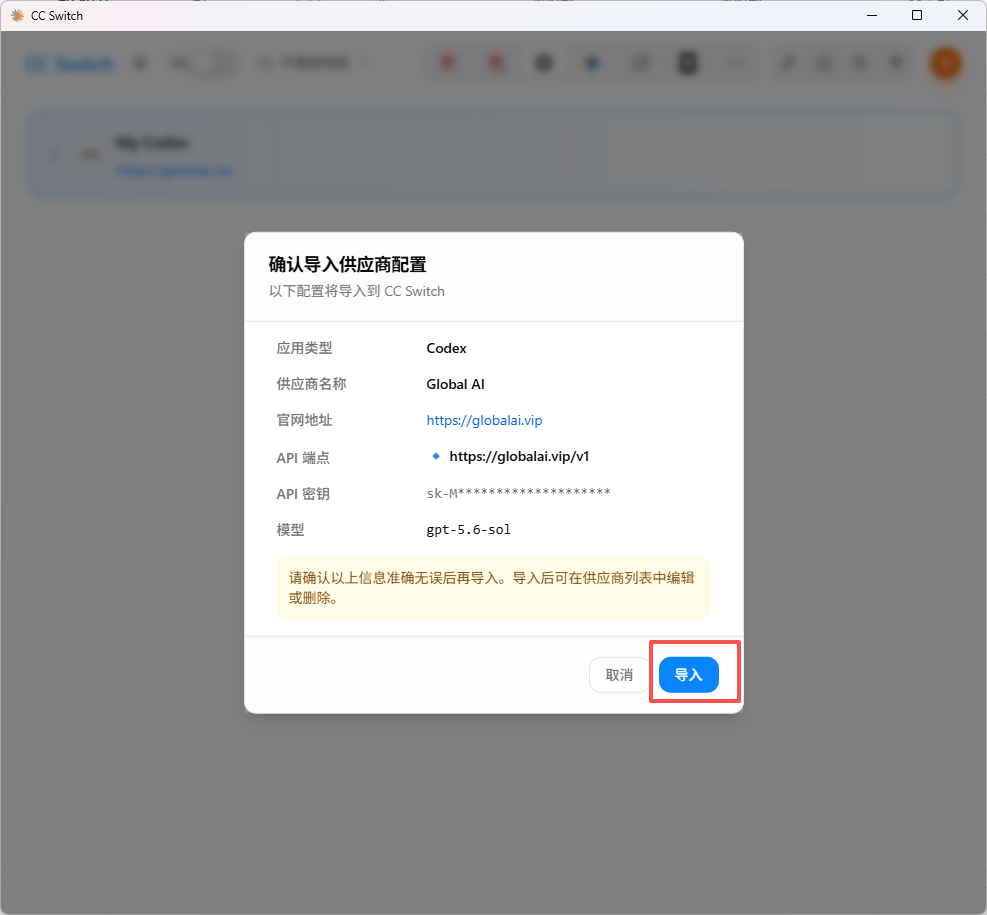This screenshot has height=915, width=987.
Task: Click the gpt-5.6-sol model value
Action: [x=468, y=530]
